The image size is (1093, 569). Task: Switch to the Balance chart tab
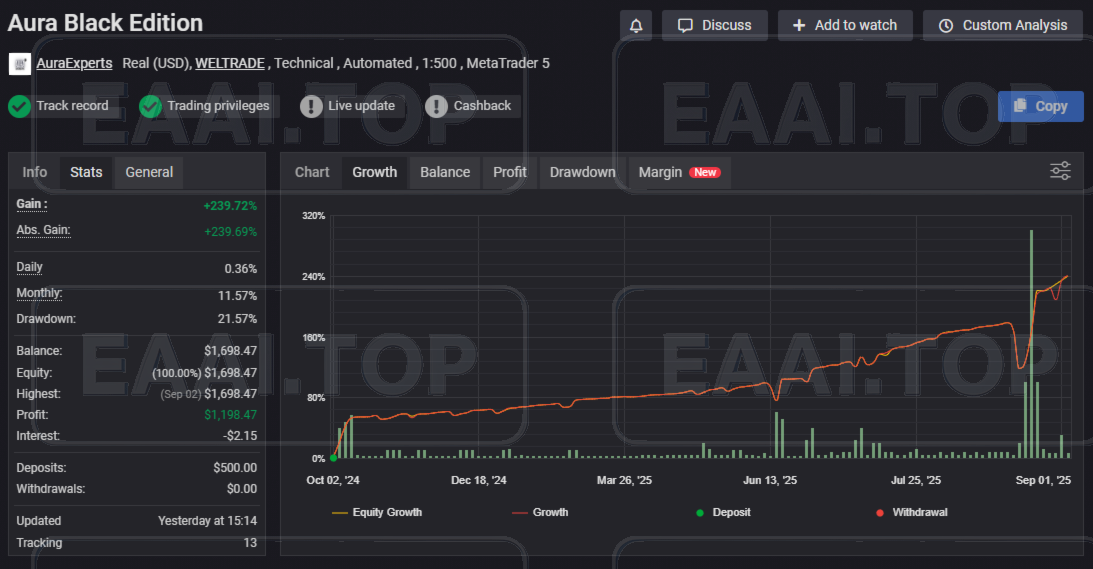pyautogui.click(x=445, y=172)
